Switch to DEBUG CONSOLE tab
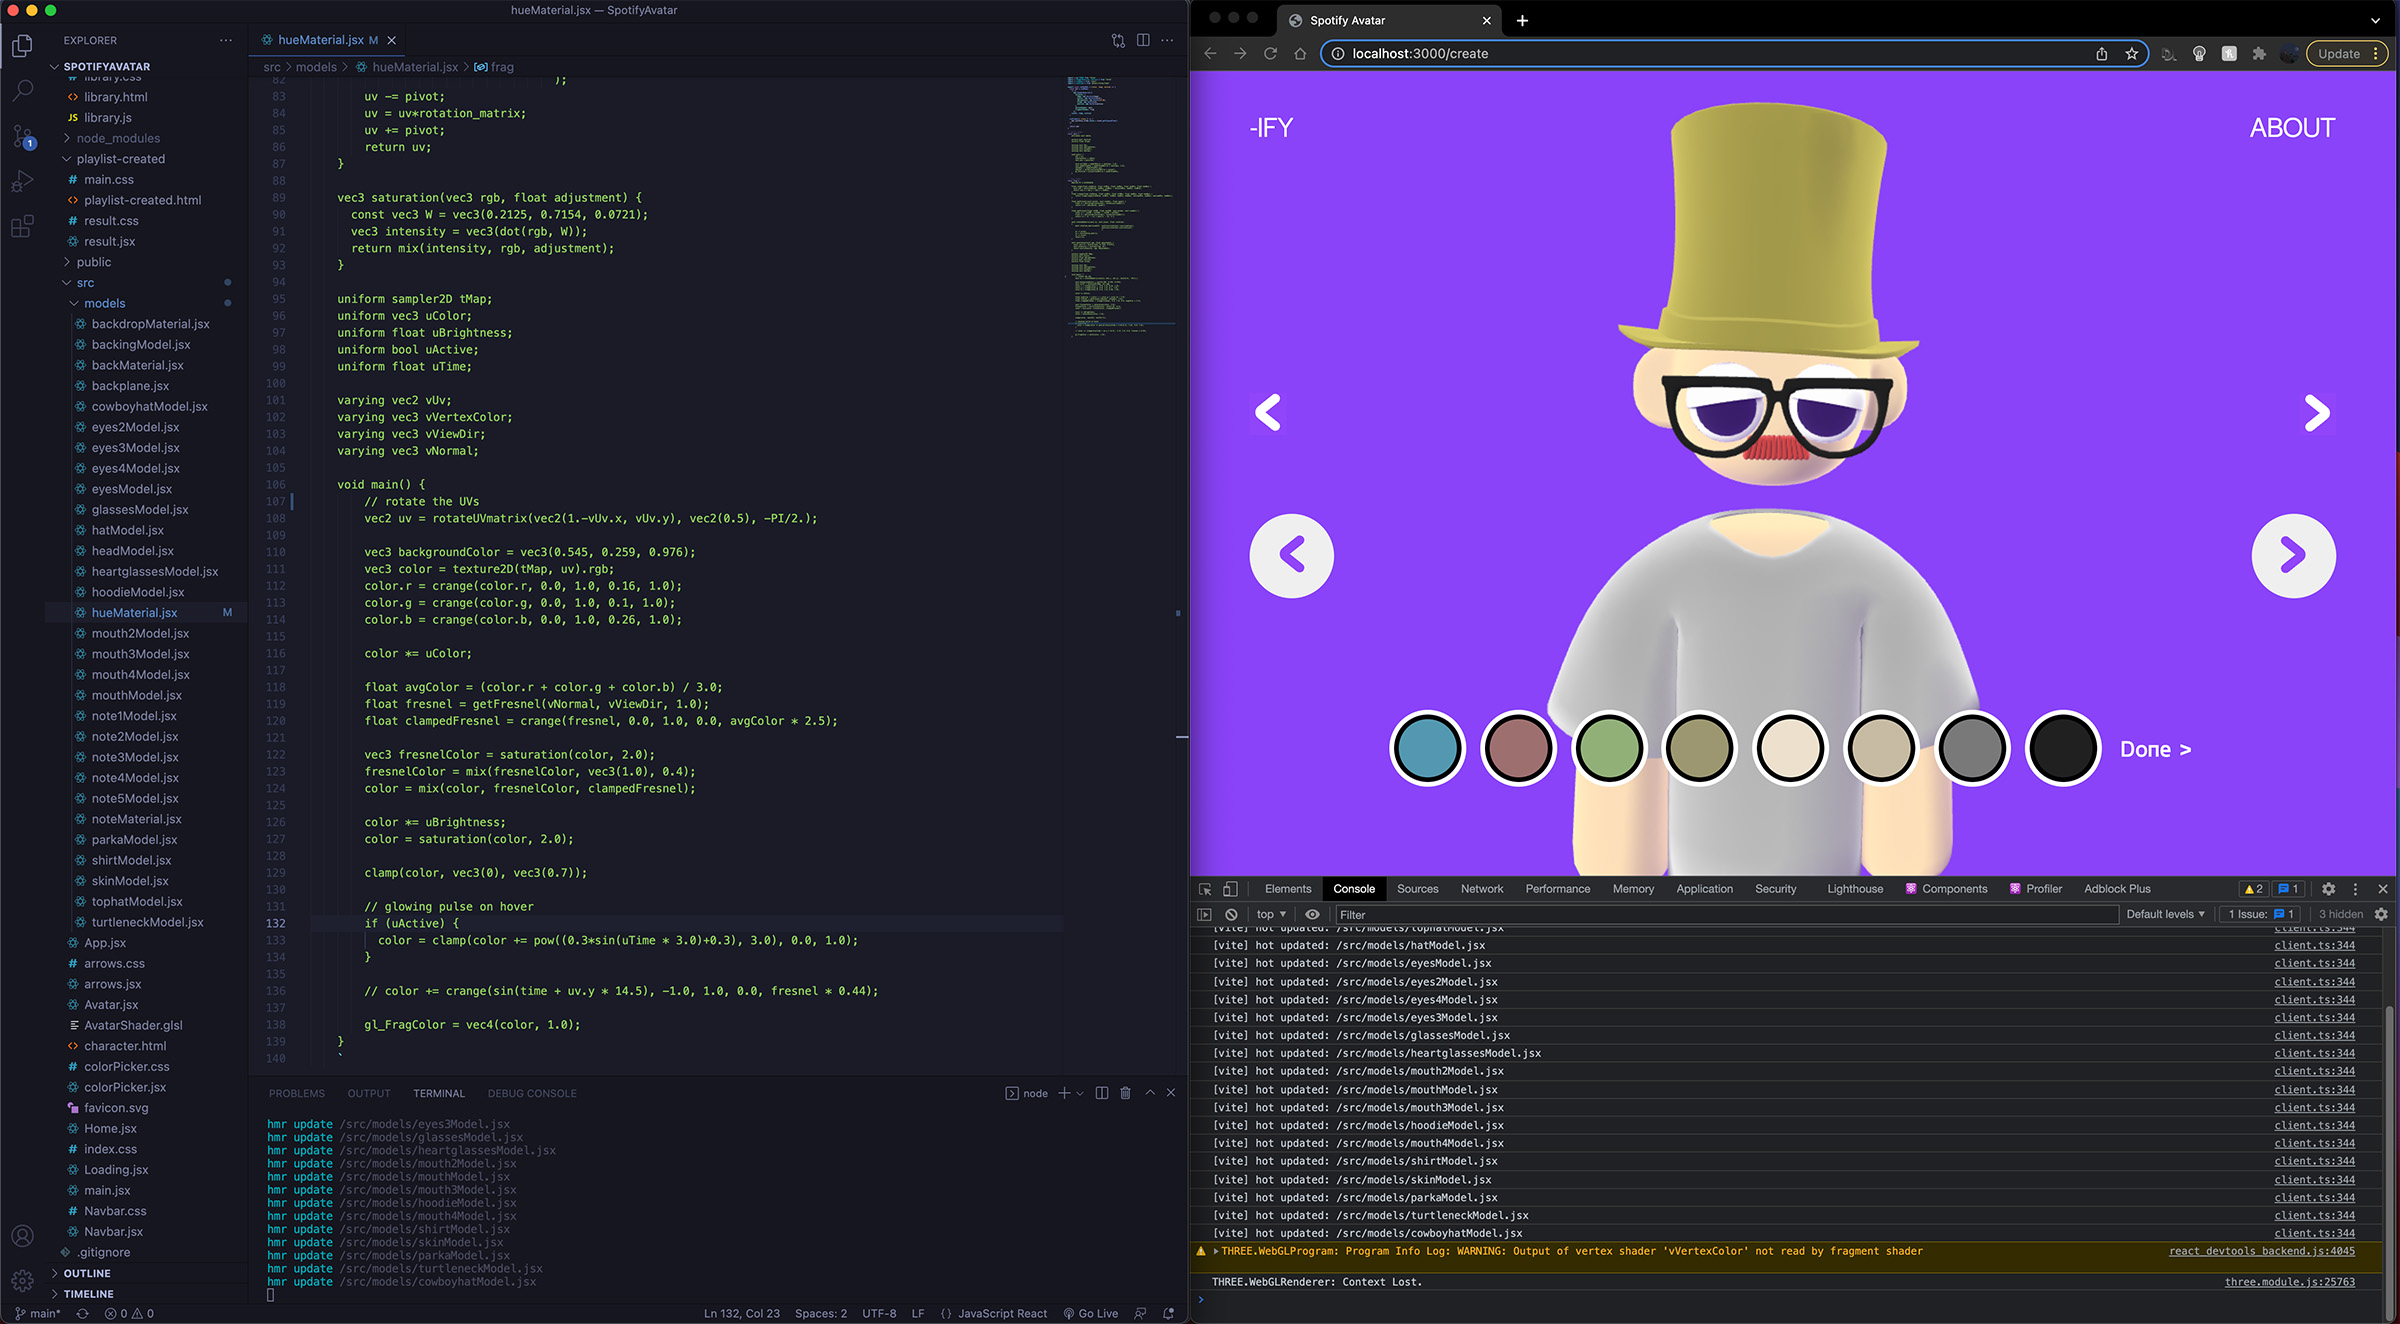Screen dimensions: 2400x1324 [x=532, y=1093]
